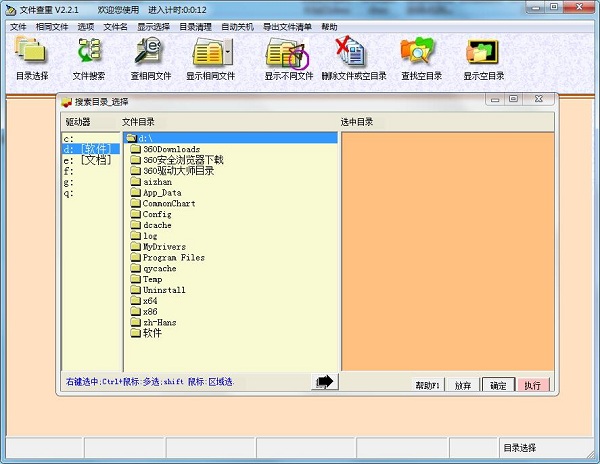Screen dimensions: 600x464
Task: Select the Program Files folder
Action: pos(173,257)
